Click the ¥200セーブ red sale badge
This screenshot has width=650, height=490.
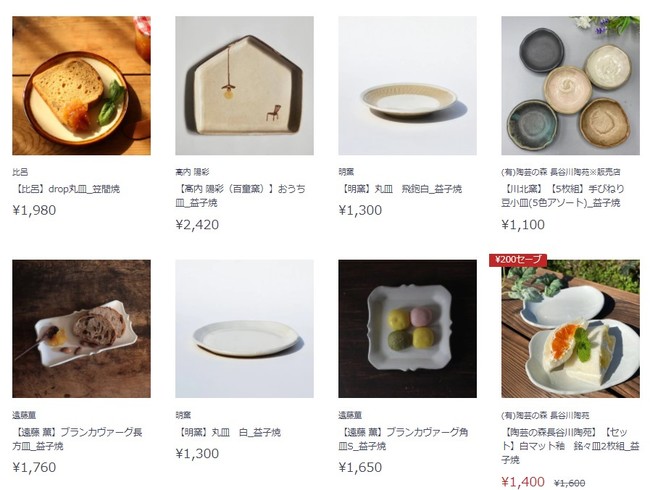point(518,260)
